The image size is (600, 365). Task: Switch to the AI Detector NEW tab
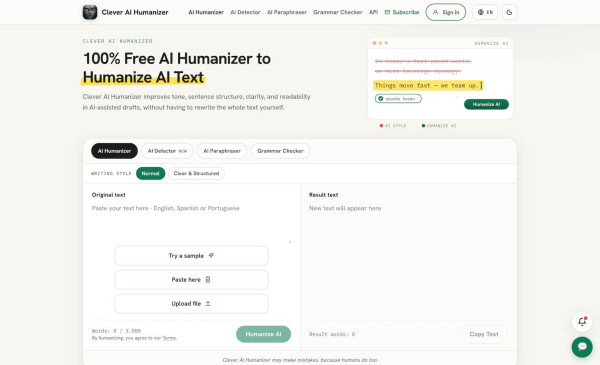[x=167, y=151]
